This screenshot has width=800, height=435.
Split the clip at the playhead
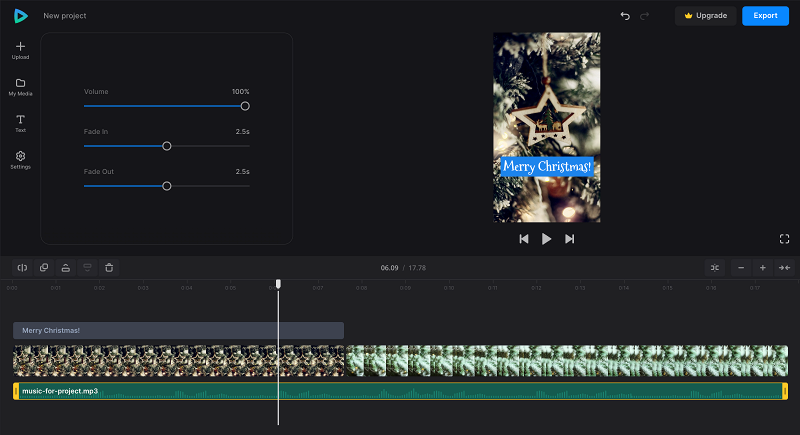(22, 268)
